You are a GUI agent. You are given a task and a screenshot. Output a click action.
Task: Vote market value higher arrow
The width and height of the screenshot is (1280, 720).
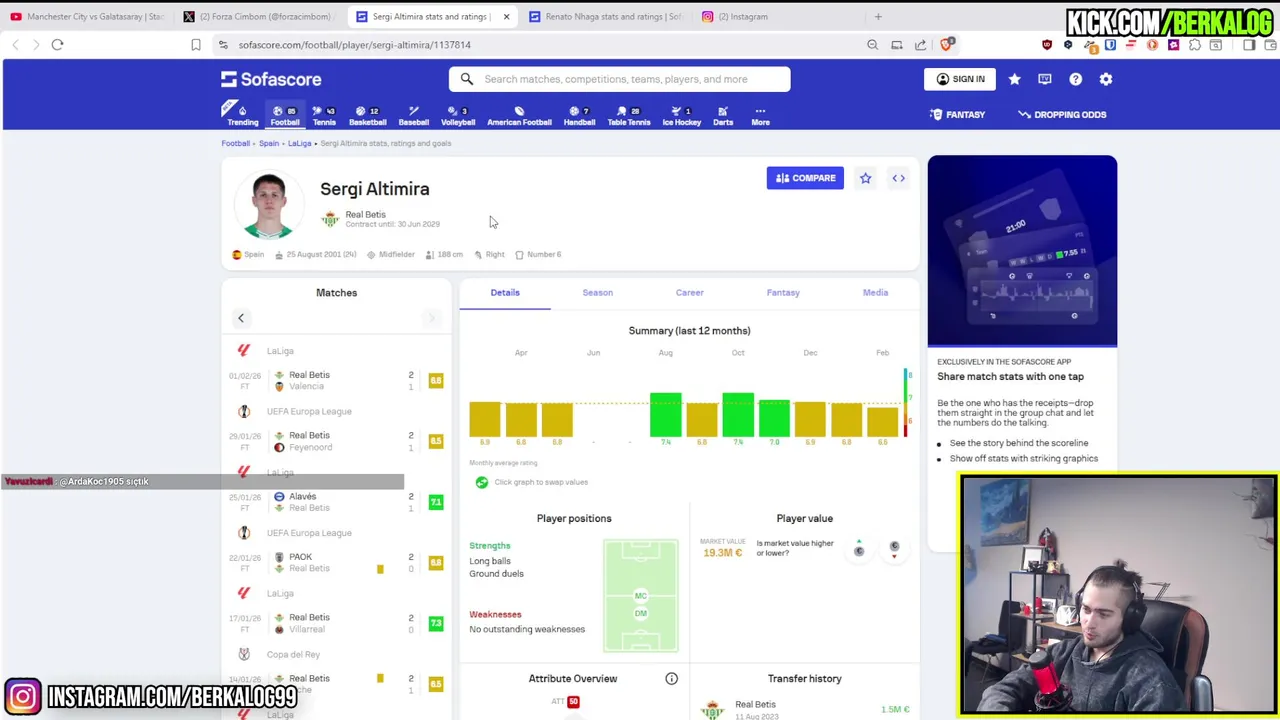click(858, 548)
